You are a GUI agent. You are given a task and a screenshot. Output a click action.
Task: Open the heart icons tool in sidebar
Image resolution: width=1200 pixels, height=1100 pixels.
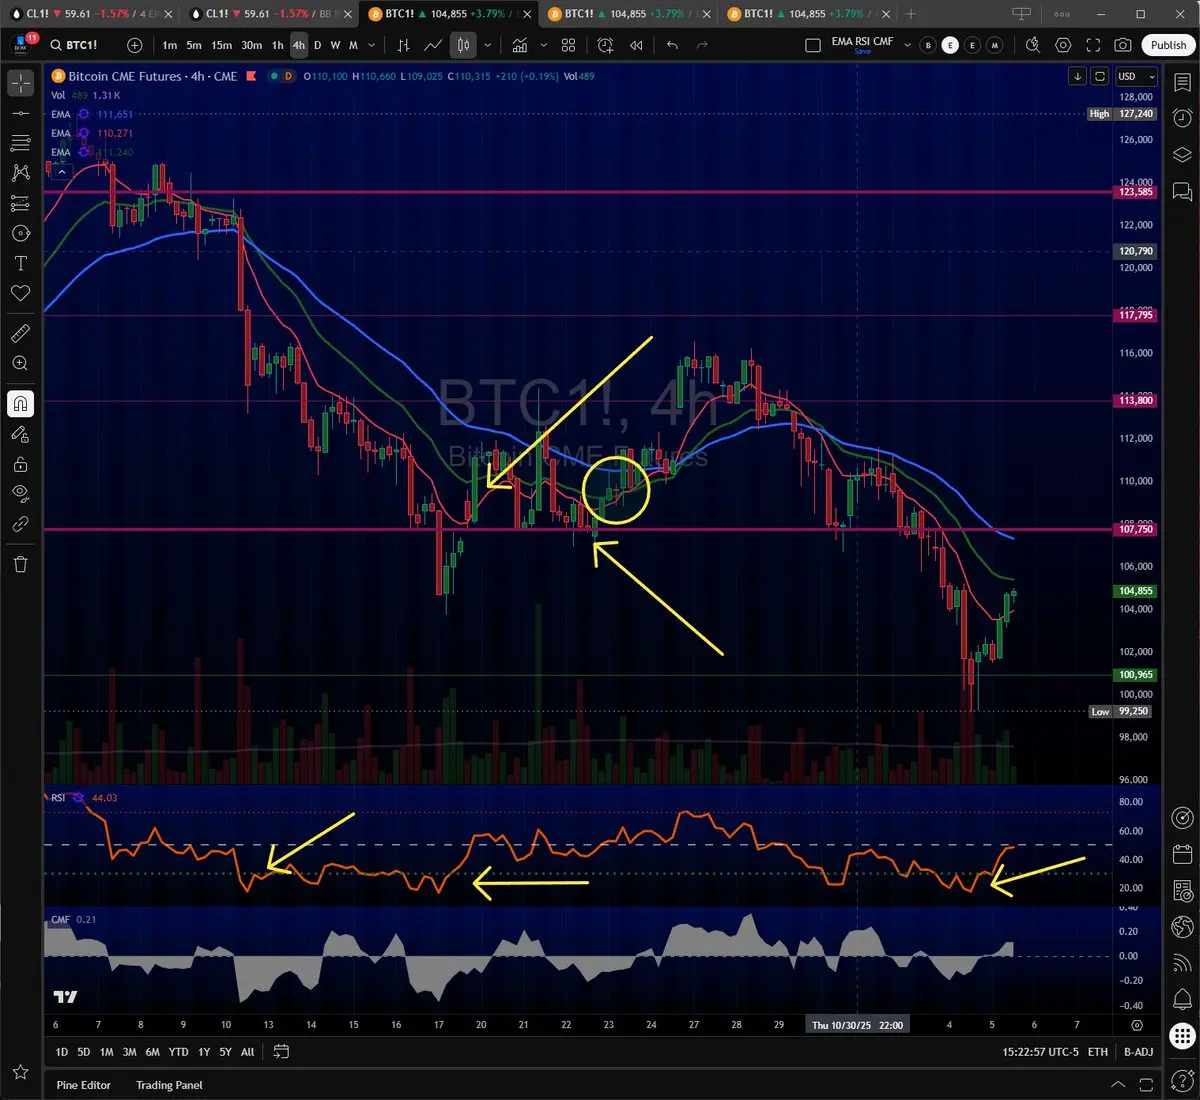tap(20, 293)
